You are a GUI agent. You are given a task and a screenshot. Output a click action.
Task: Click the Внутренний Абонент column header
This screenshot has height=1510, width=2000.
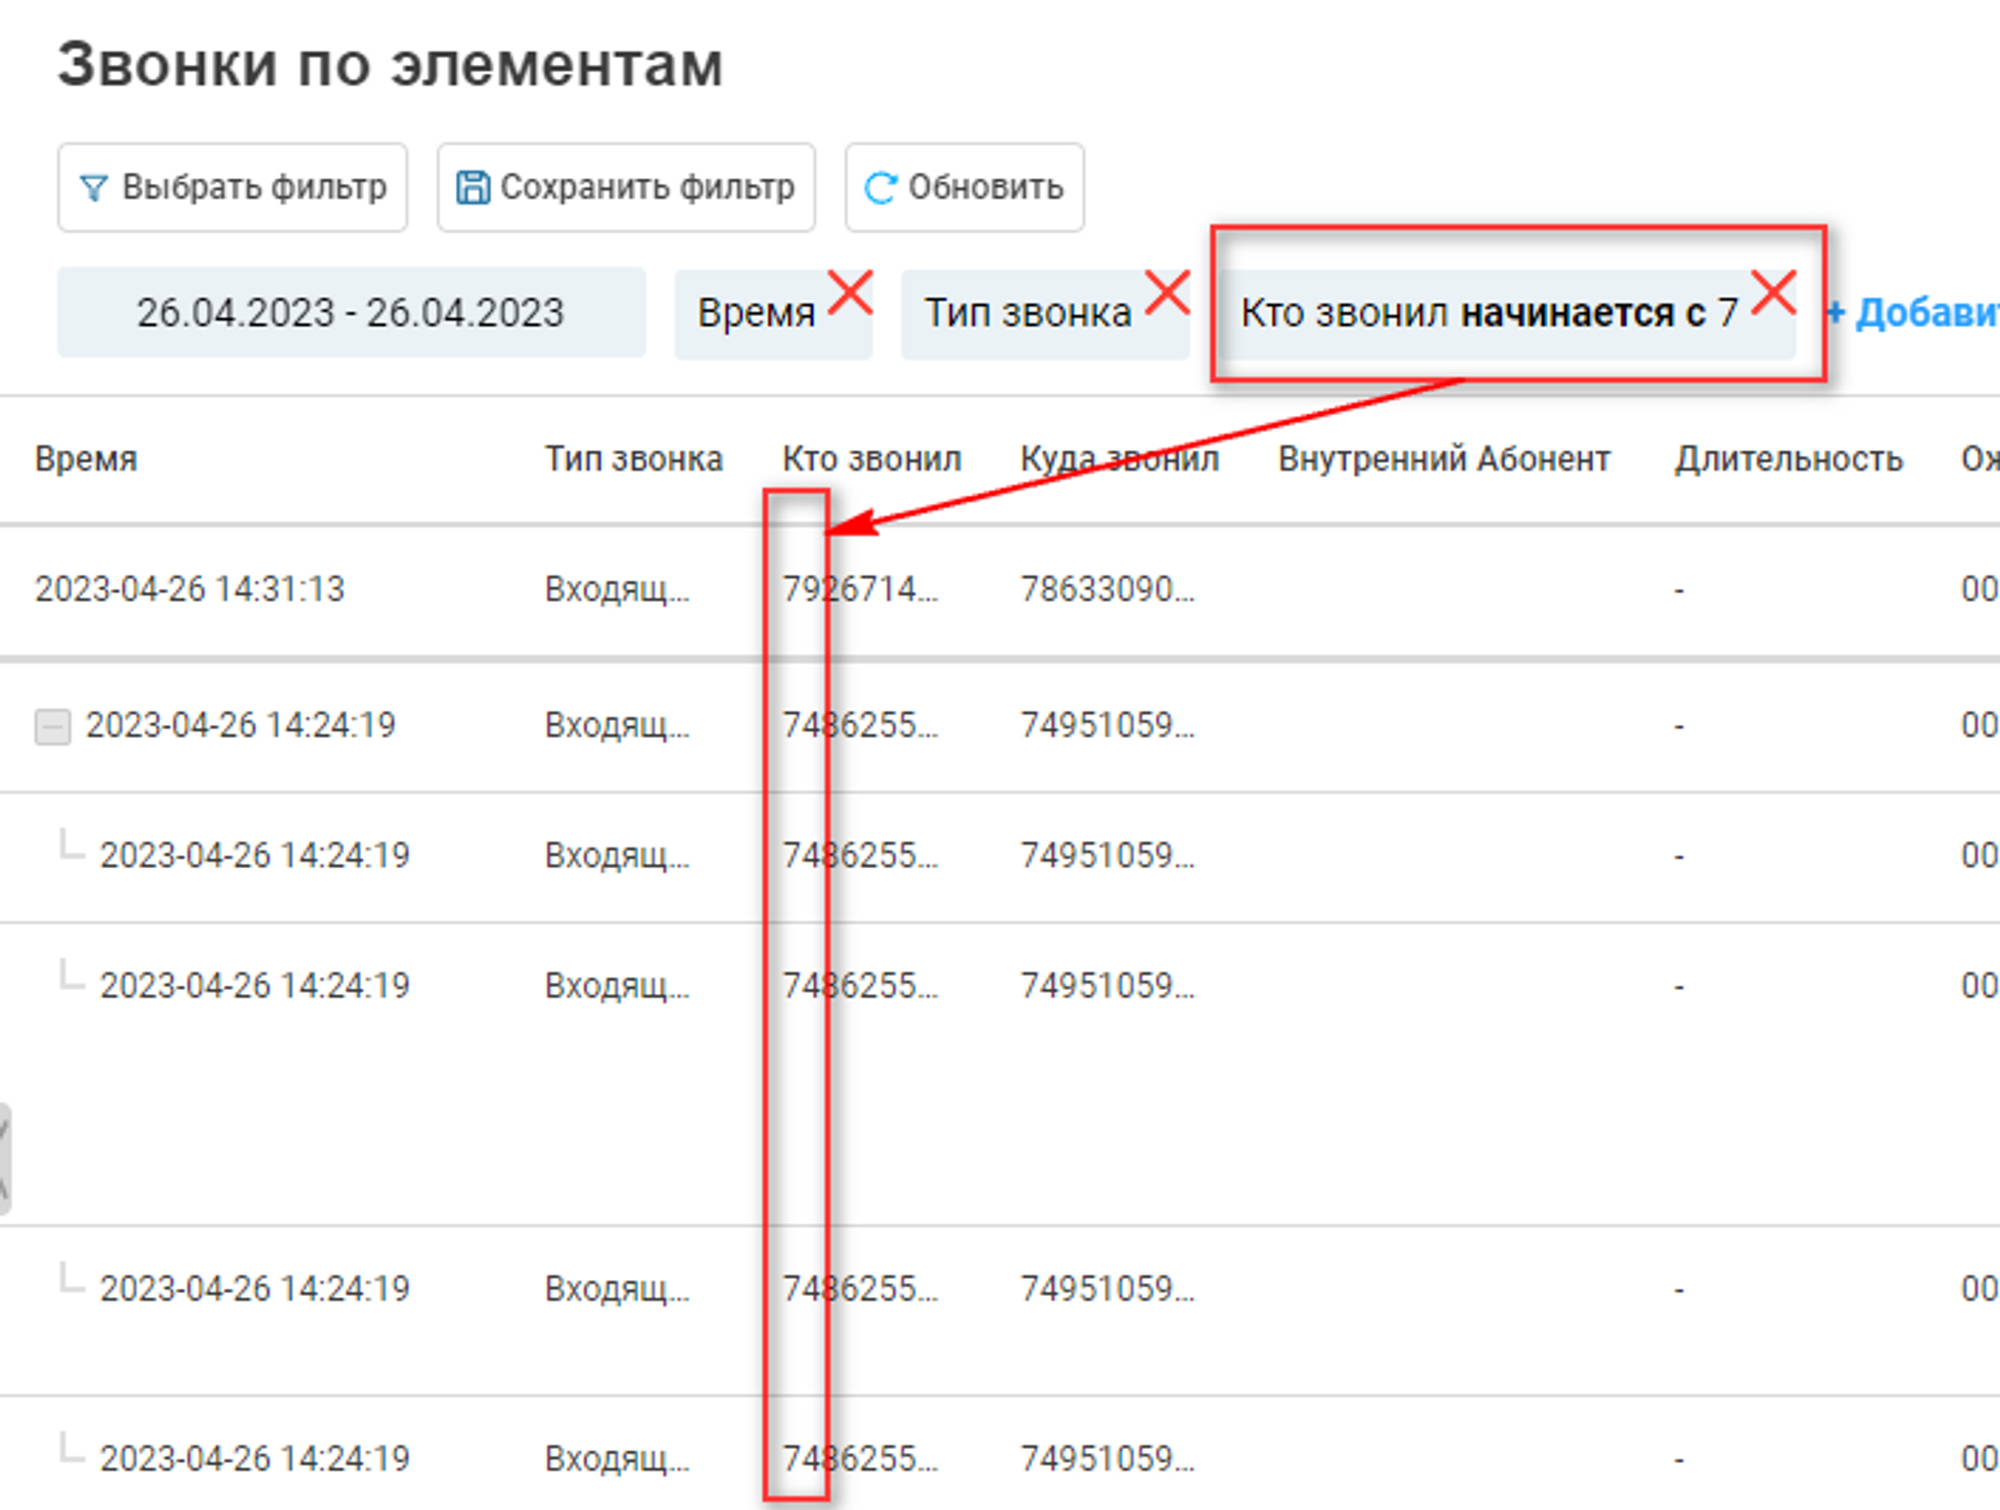tap(1443, 459)
